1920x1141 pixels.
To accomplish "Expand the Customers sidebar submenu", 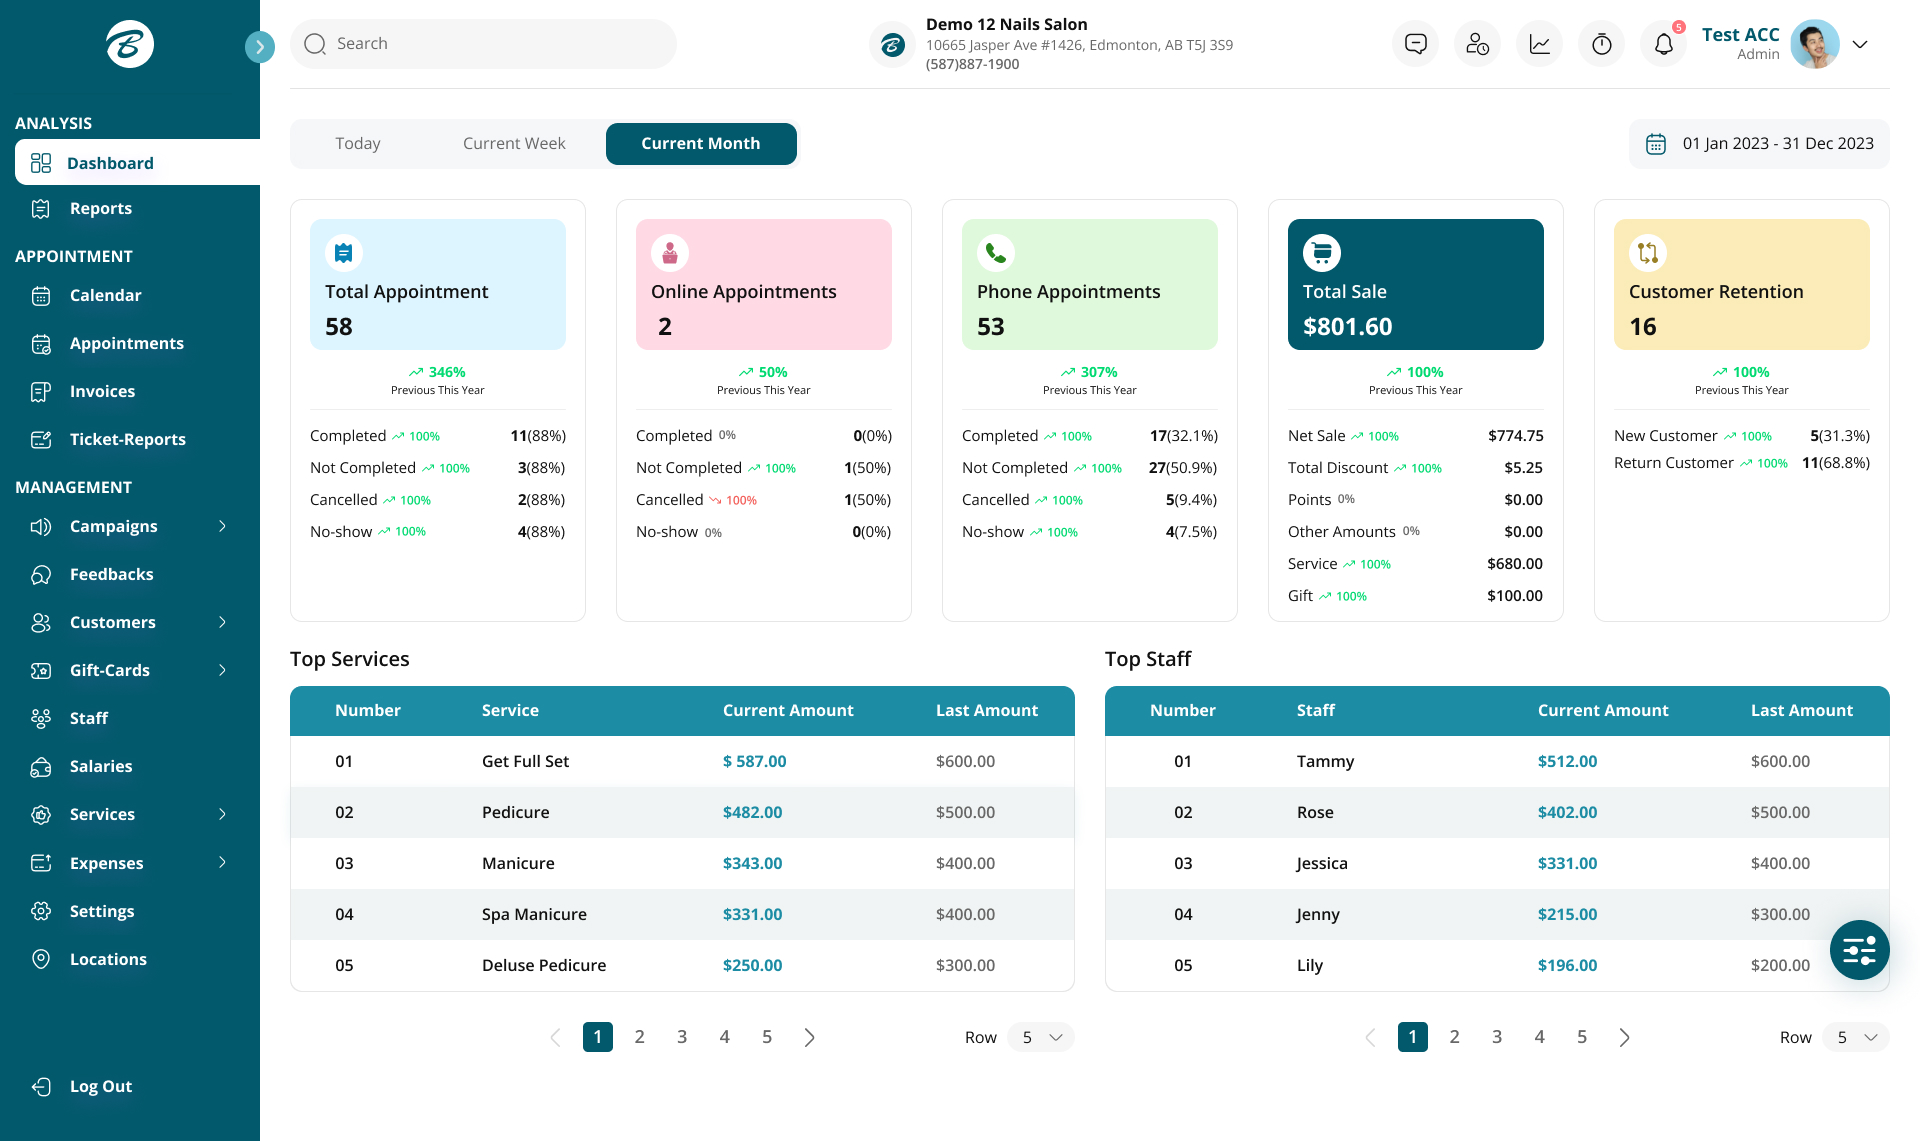I will 222,622.
